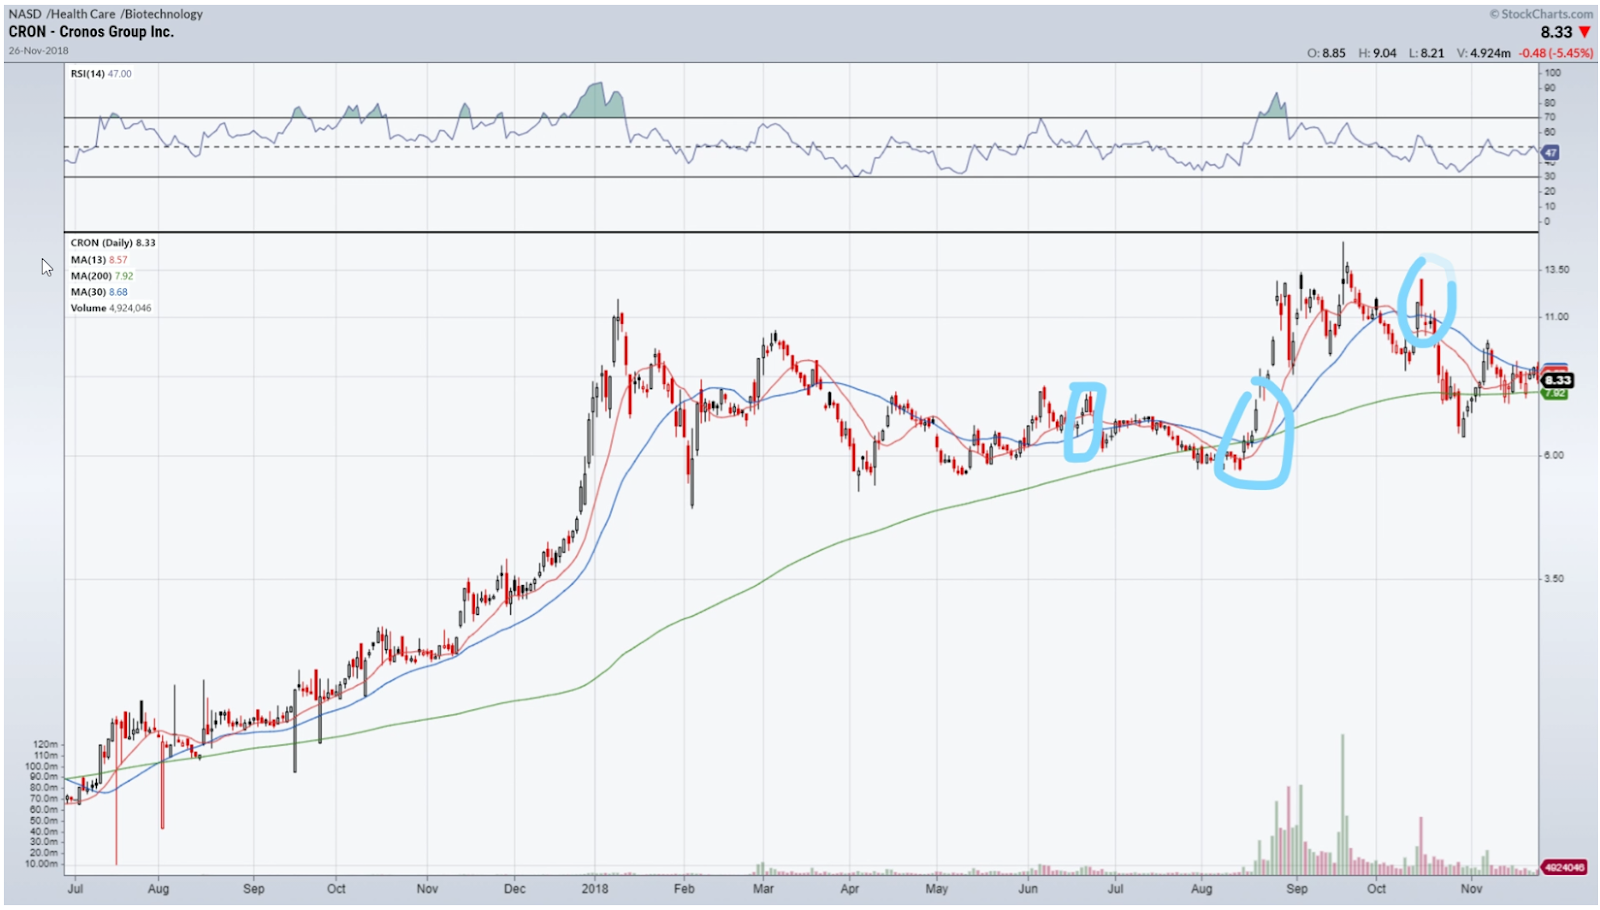Click the red down-triangle price change icon
The width and height of the screenshot is (1600, 910).
tap(1585, 33)
